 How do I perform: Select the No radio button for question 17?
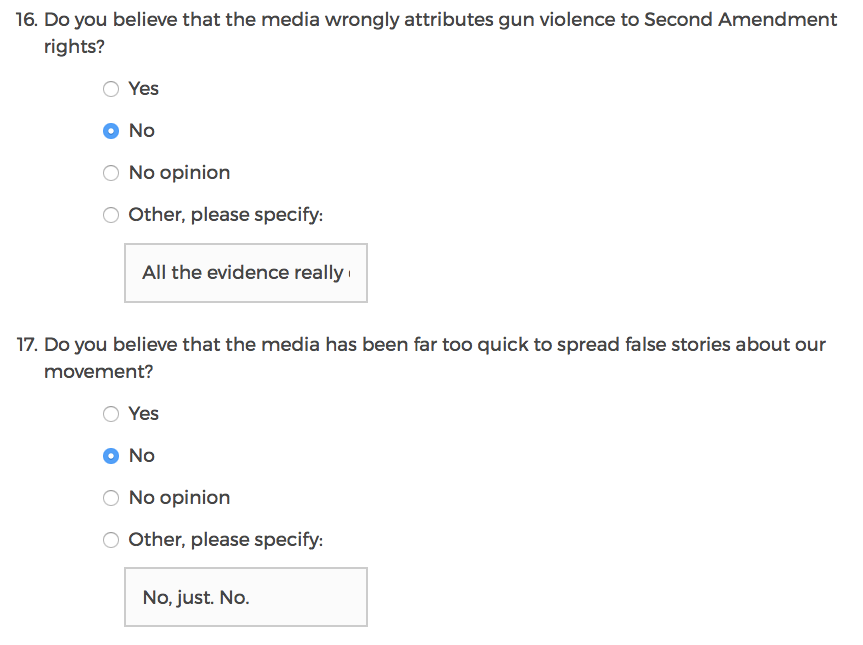[111, 456]
